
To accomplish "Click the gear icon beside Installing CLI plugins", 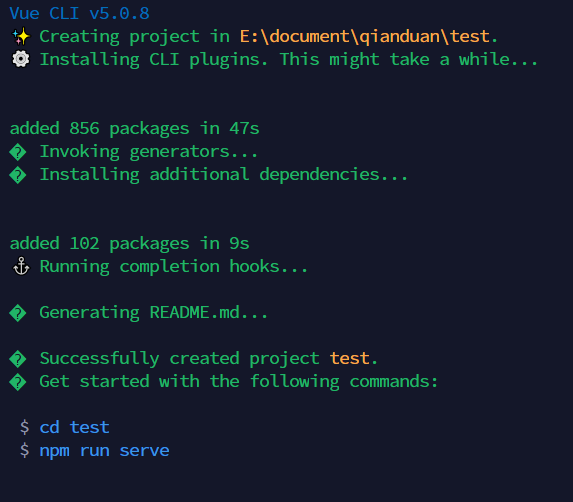I will tap(21, 59).
